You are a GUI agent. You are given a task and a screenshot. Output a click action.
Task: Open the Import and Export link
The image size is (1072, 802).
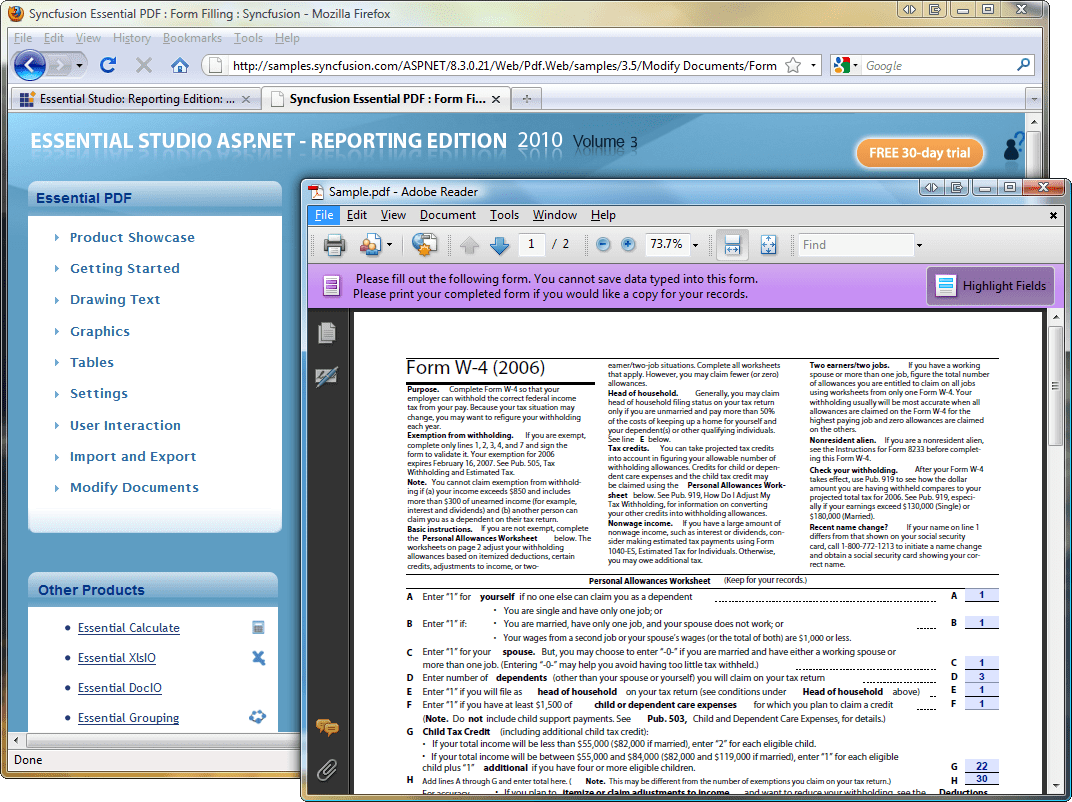(x=133, y=456)
